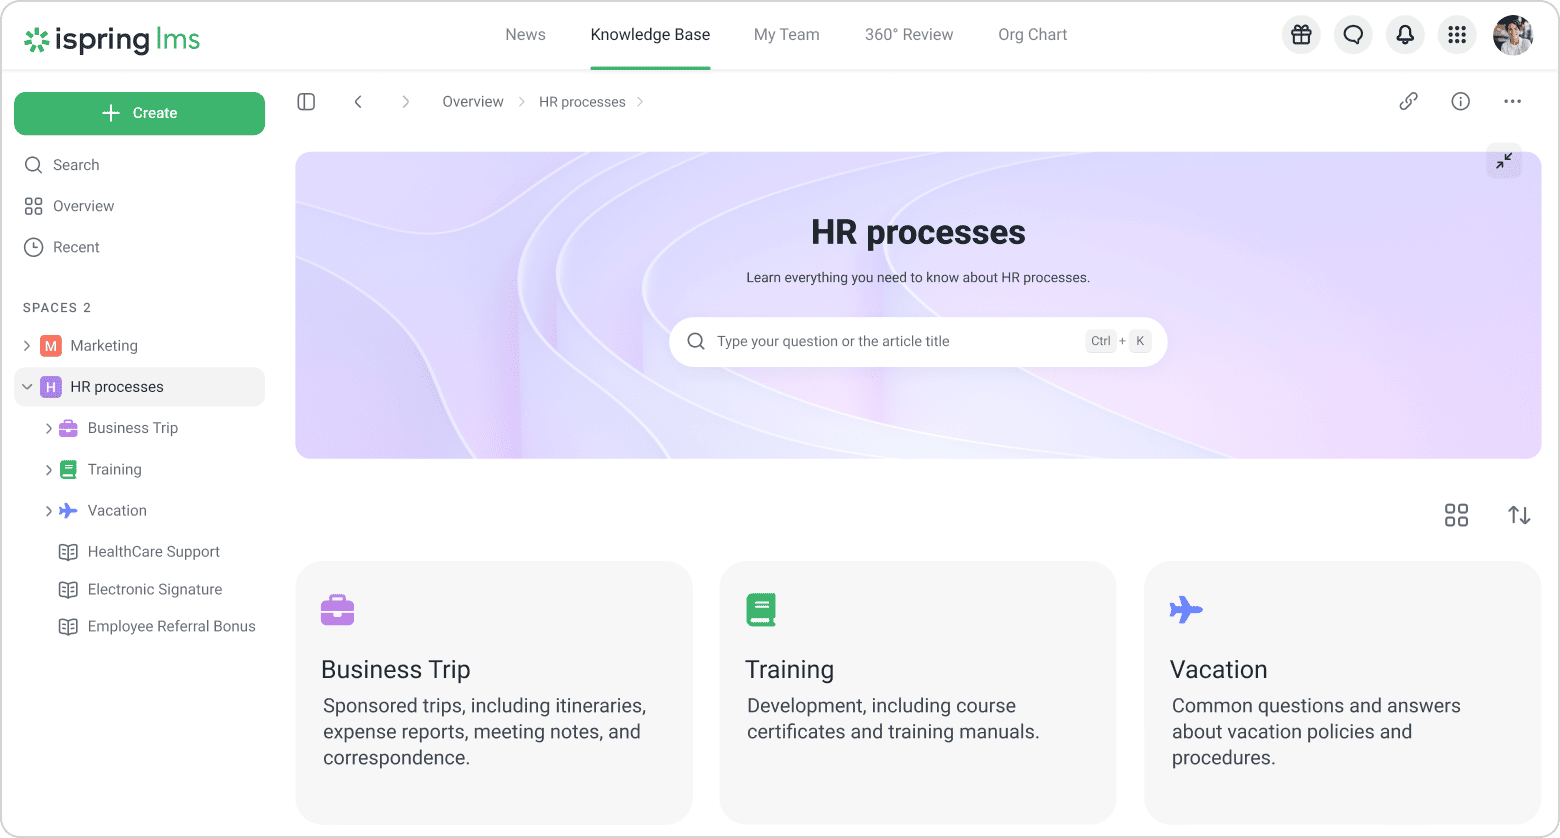
Task: Open the Training card
Action: click(918, 693)
